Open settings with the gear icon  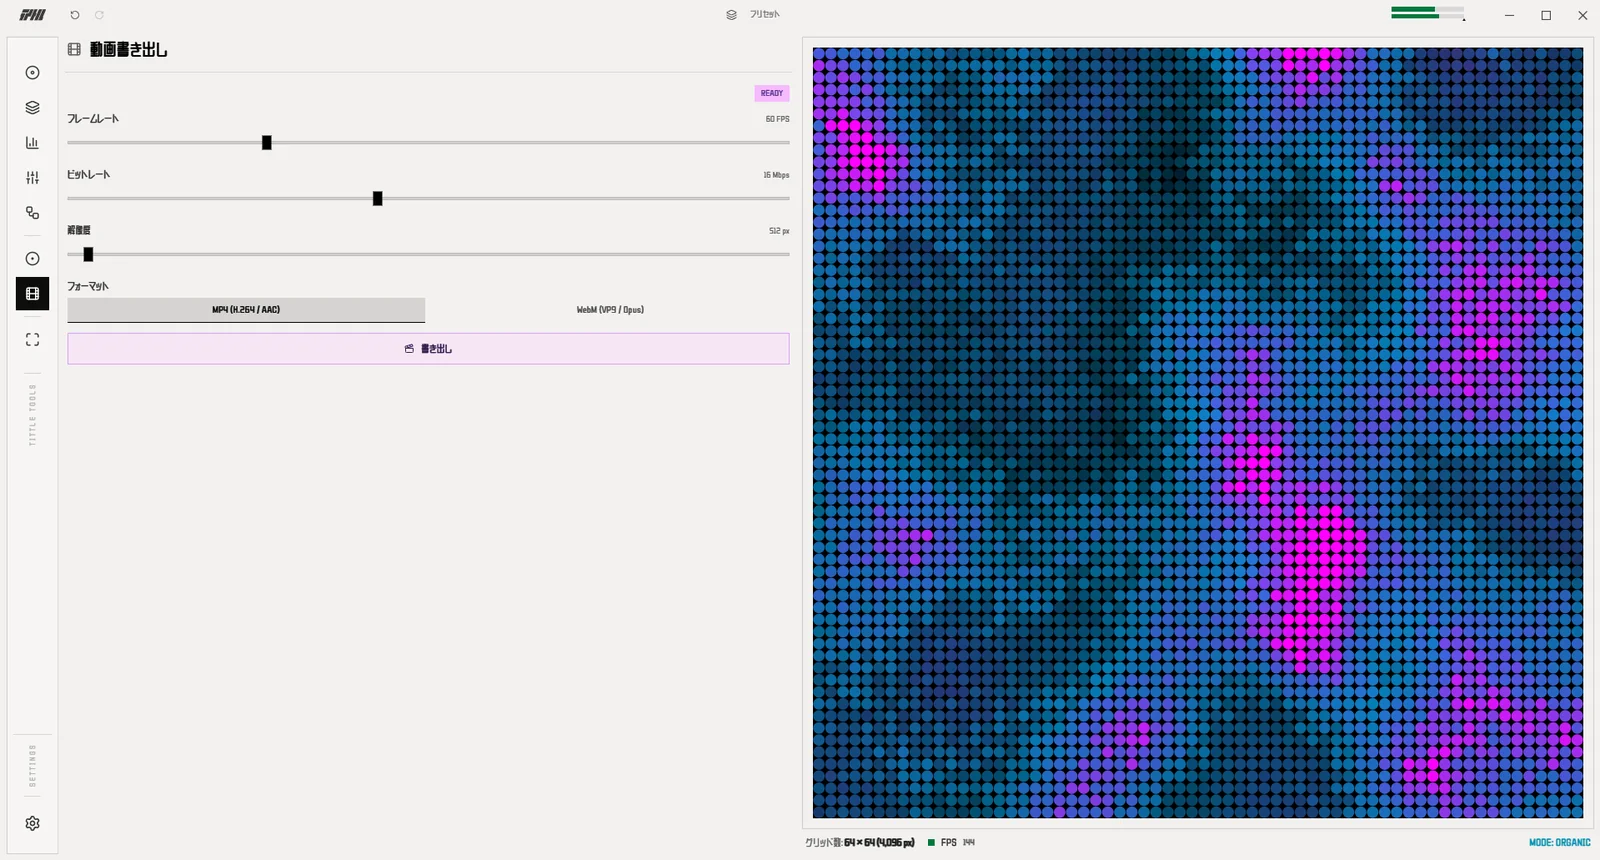[33, 823]
